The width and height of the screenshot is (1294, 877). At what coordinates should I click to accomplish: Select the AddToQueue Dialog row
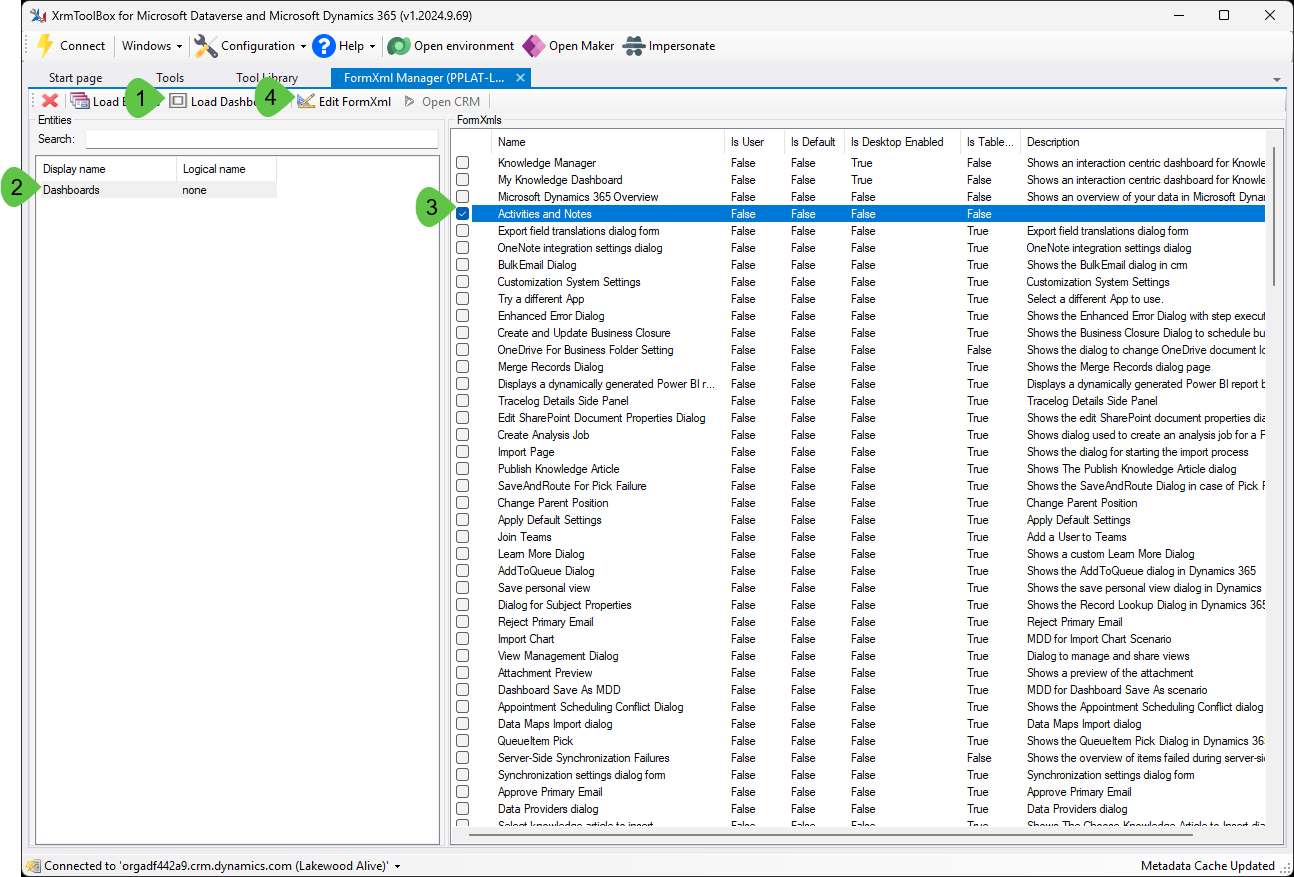coord(860,571)
